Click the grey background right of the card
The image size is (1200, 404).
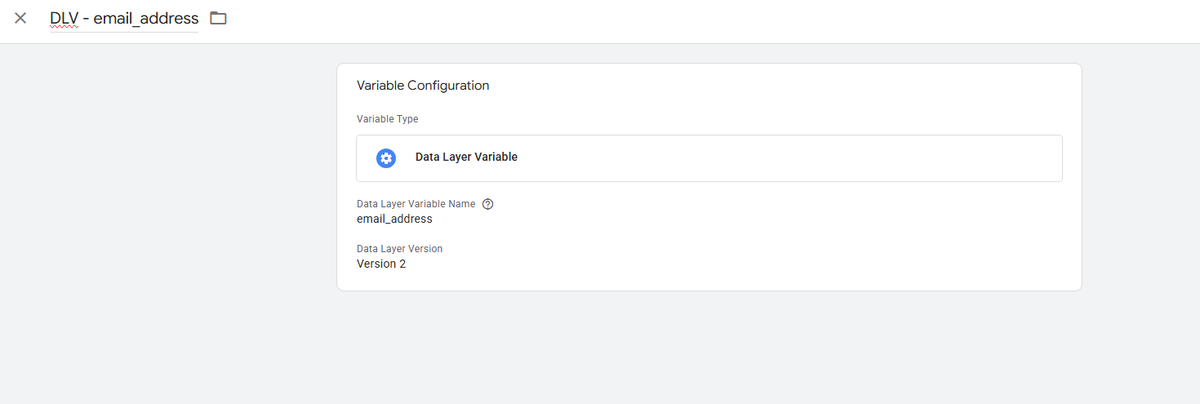(x=1140, y=200)
